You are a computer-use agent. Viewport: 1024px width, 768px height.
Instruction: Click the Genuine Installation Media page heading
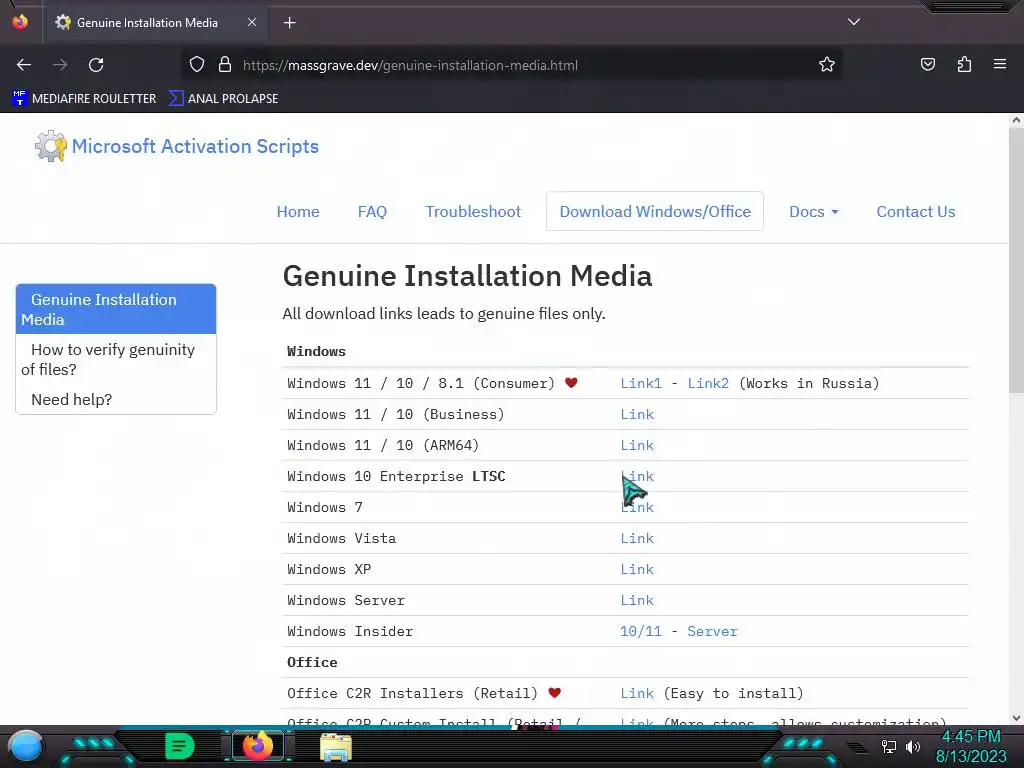tap(468, 276)
